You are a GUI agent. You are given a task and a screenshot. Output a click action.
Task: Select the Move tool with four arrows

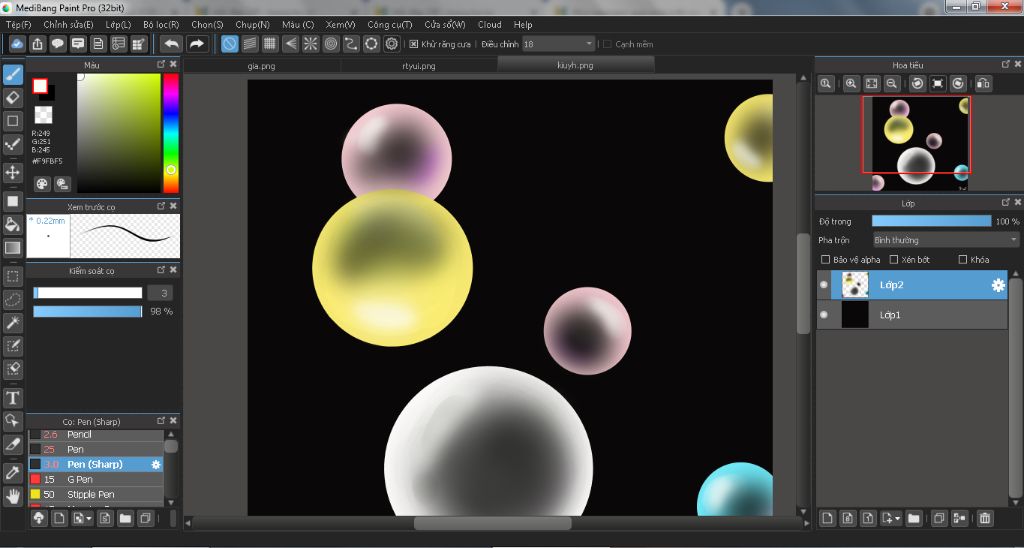[12, 172]
